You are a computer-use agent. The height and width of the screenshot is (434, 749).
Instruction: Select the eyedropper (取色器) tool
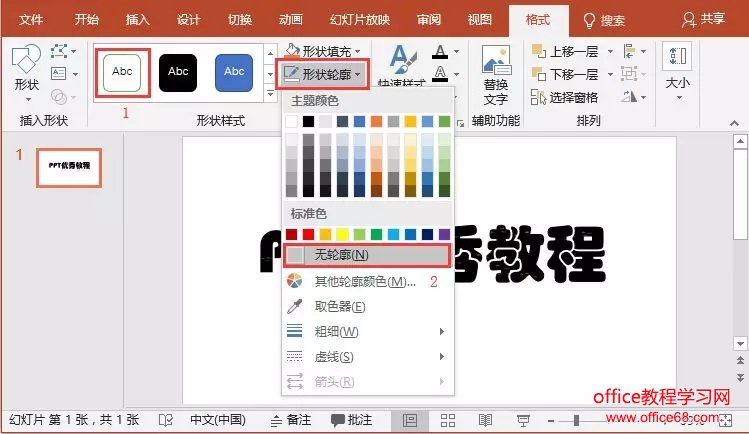[x=340, y=307]
